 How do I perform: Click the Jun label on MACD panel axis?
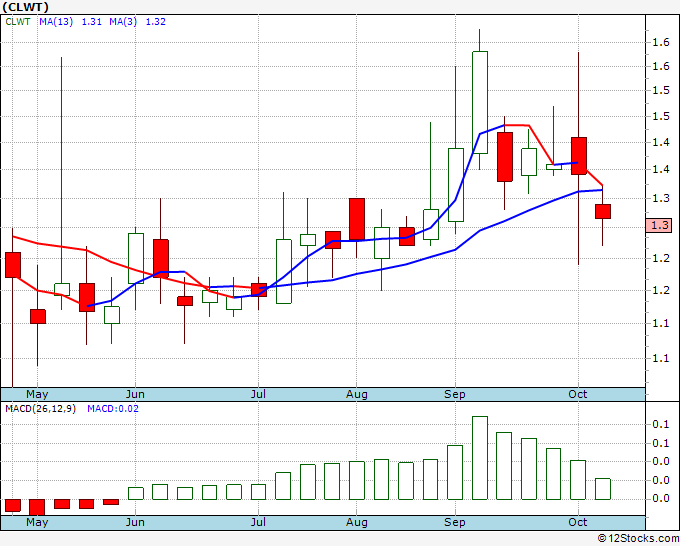[135, 522]
